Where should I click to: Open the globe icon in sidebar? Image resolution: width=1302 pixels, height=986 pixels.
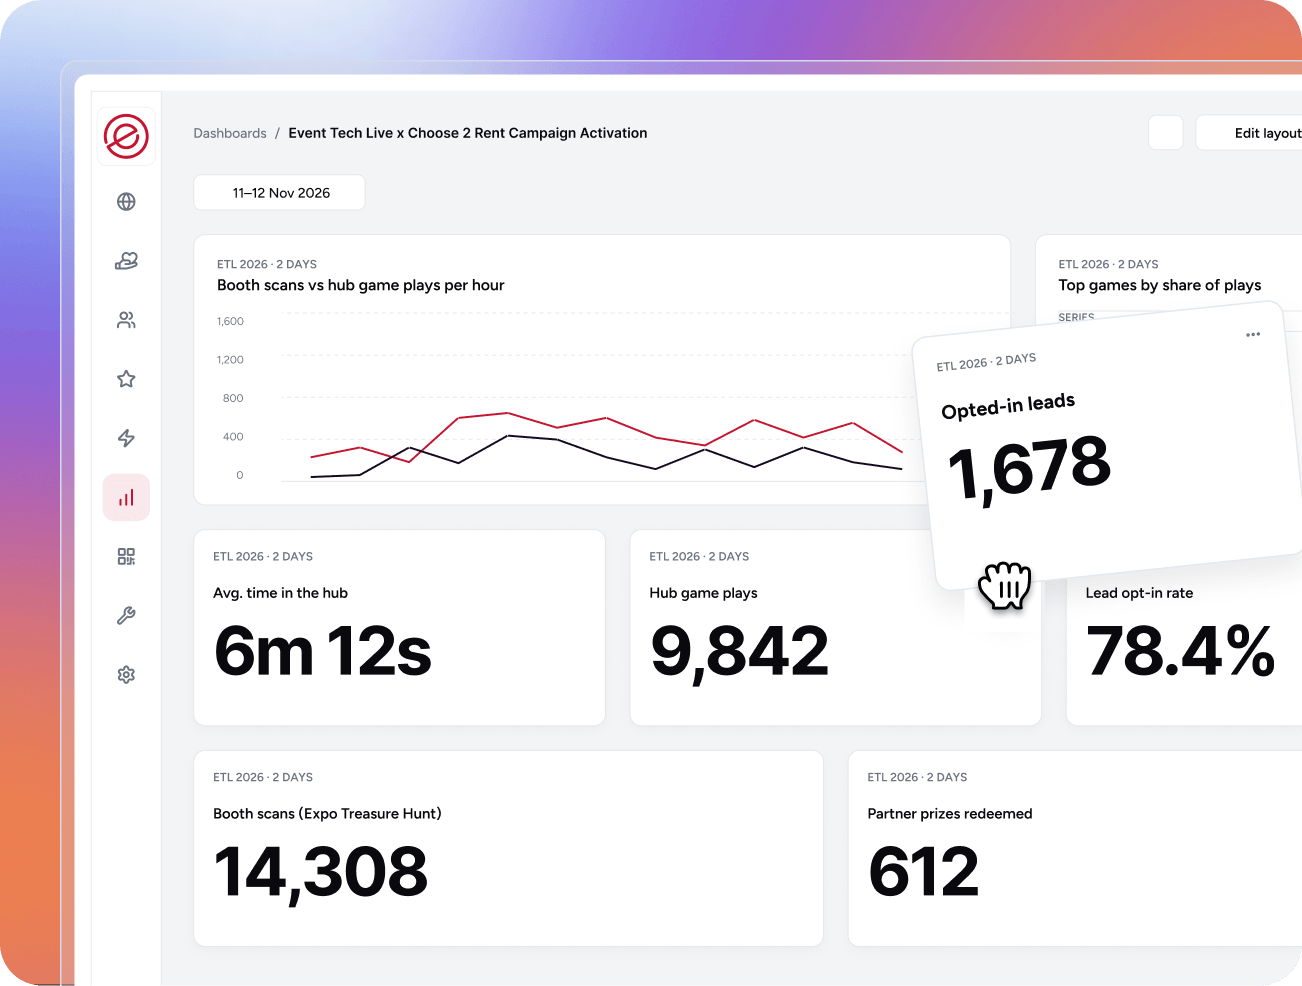click(126, 202)
